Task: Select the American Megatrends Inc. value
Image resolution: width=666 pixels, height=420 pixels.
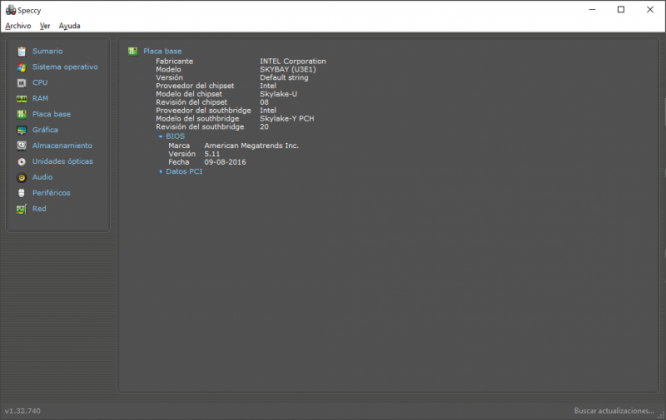Action: point(251,146)
